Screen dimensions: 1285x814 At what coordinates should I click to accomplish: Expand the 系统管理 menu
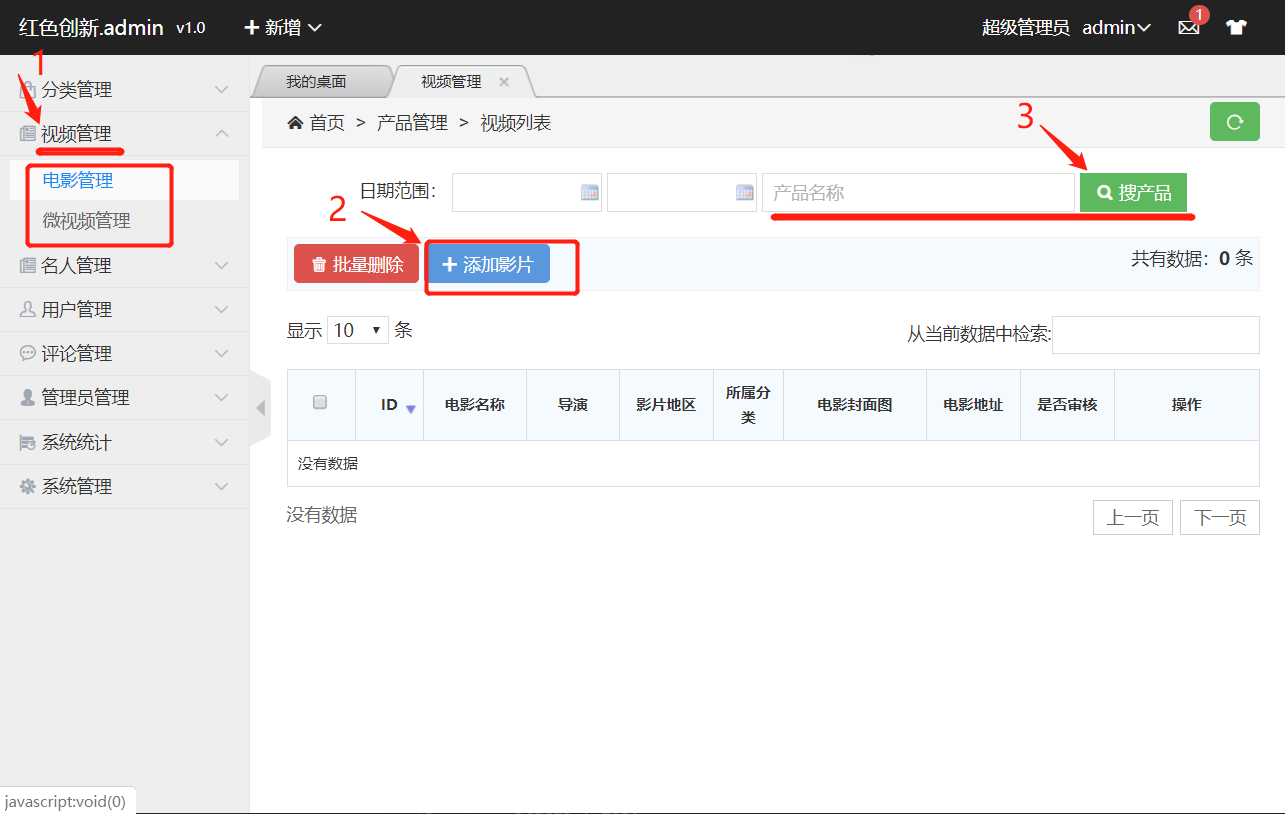tap(125, 486)
